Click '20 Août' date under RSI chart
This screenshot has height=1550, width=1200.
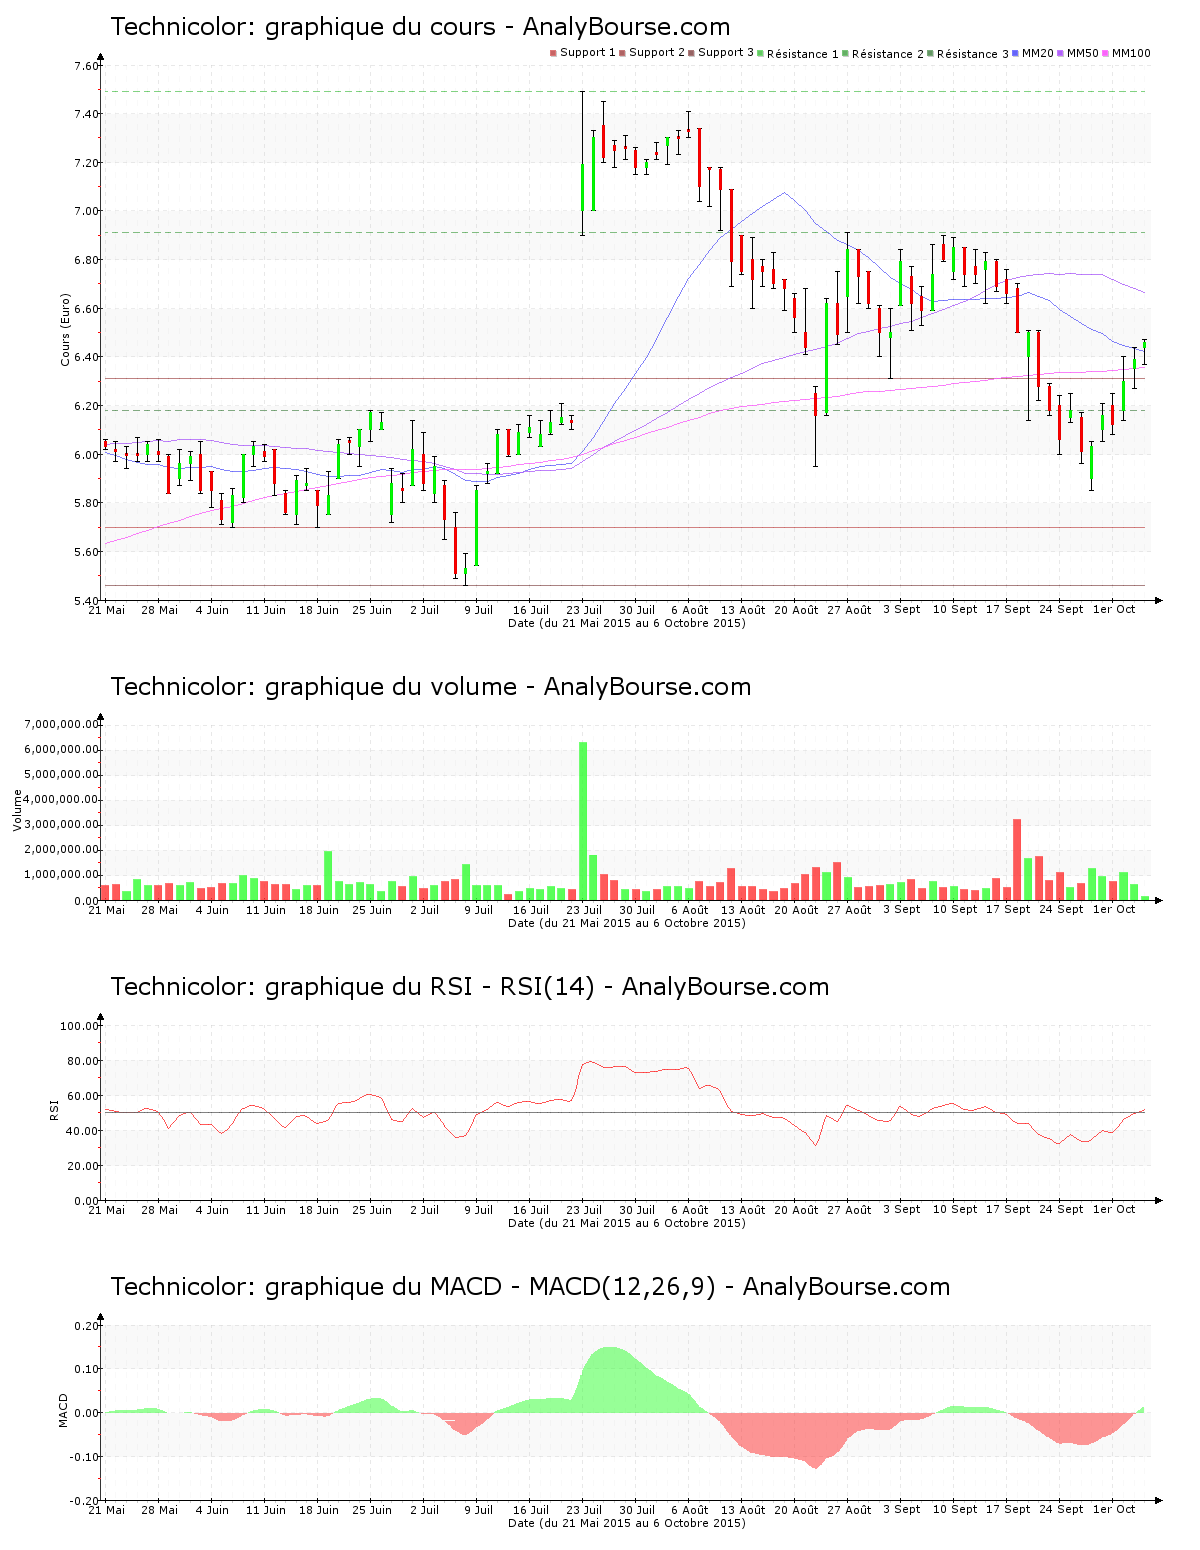796,1210
